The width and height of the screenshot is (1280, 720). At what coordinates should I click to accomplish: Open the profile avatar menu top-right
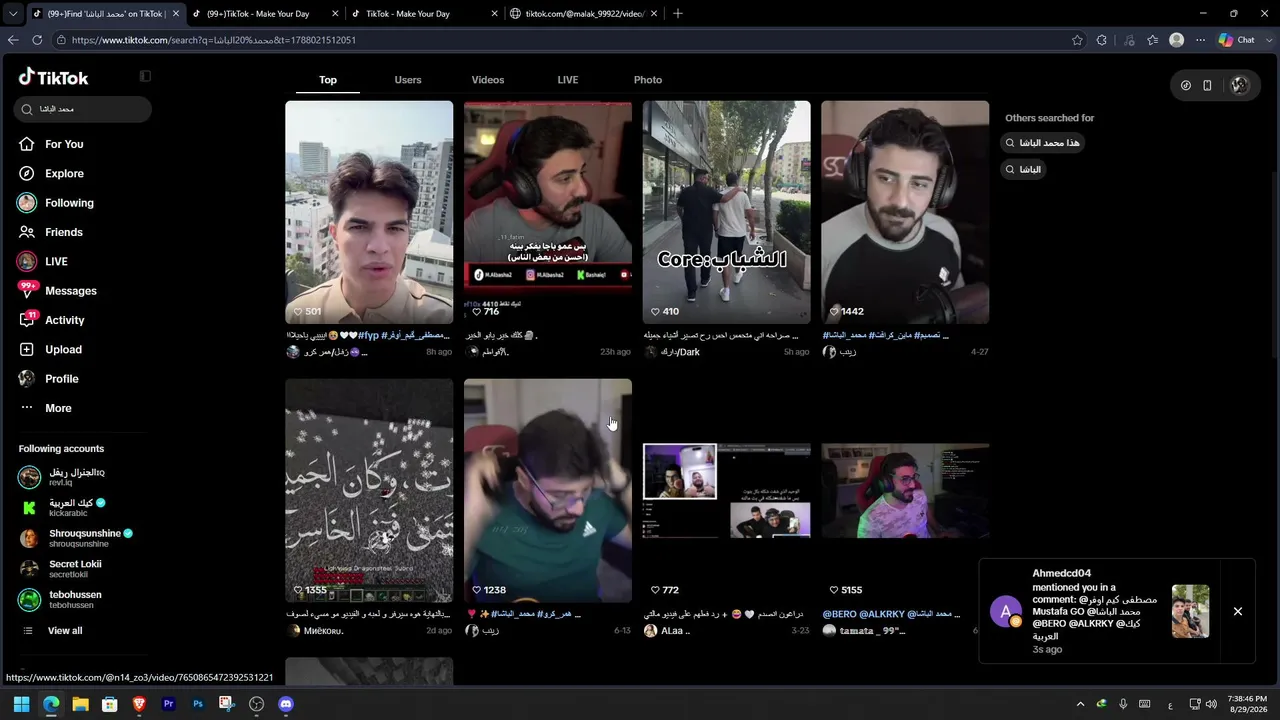coord(1239,85)
